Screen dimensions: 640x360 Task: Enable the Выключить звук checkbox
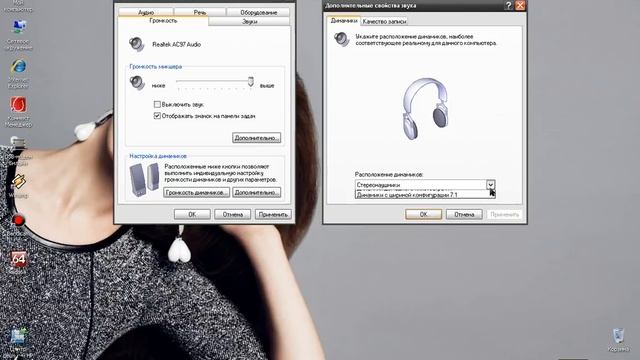157,104
